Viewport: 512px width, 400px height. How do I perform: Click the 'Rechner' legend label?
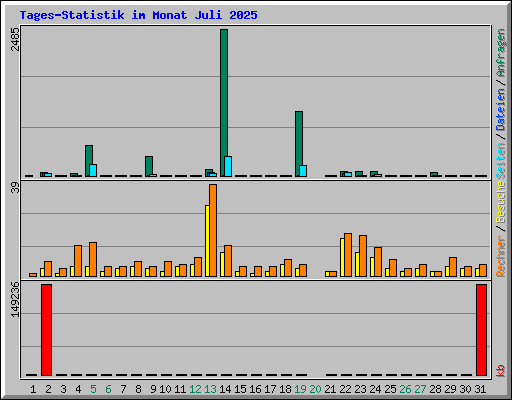501,256
